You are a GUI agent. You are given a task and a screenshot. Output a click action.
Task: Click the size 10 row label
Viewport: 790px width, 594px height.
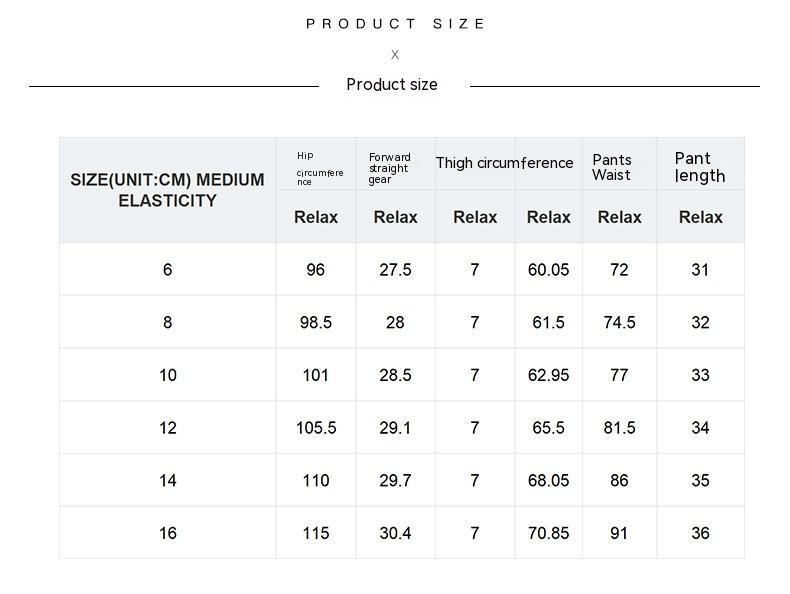[x=167, y=376]
